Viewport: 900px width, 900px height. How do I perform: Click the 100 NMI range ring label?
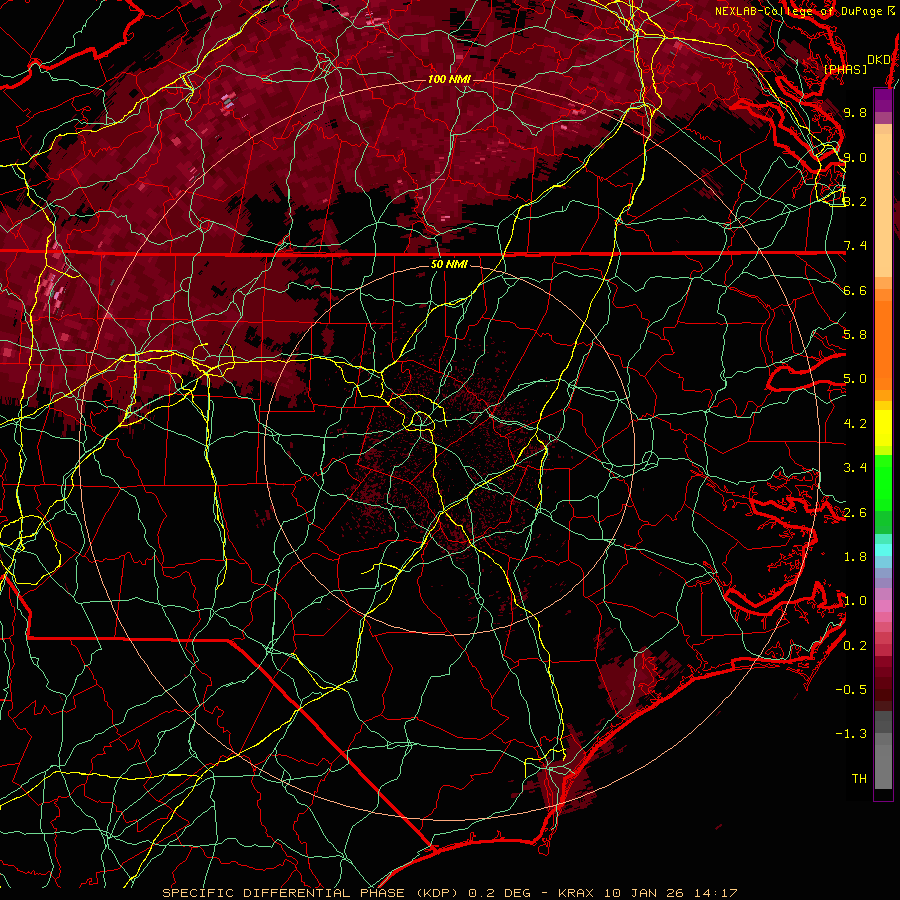click(x=449, y=79)
